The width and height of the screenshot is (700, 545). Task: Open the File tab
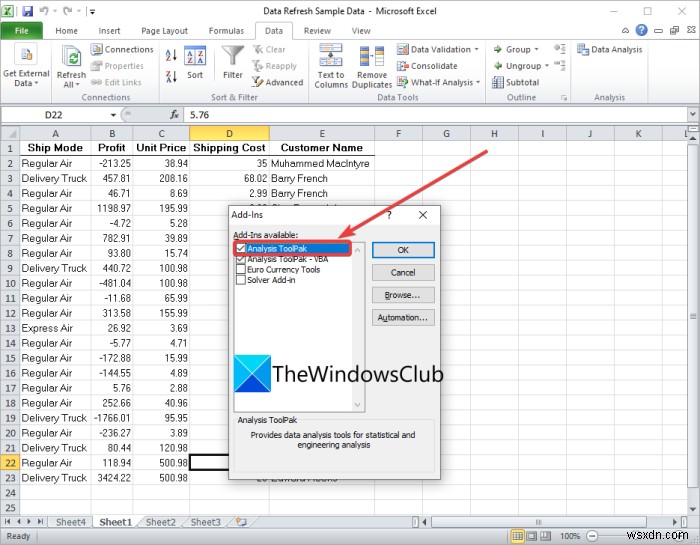pos(21,30)
